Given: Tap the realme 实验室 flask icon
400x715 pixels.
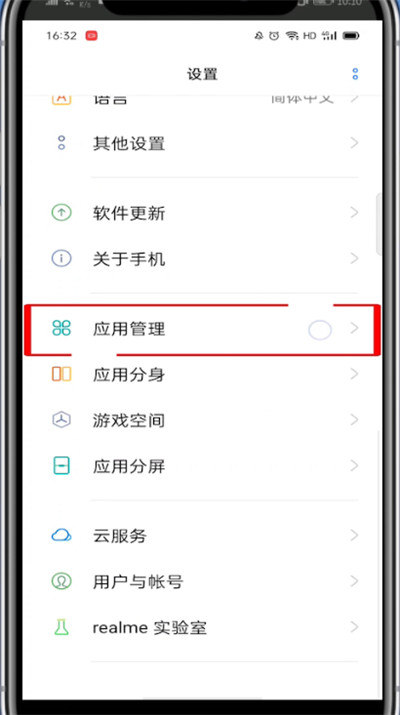Looking at the screenshot, I should coord(62,627).
